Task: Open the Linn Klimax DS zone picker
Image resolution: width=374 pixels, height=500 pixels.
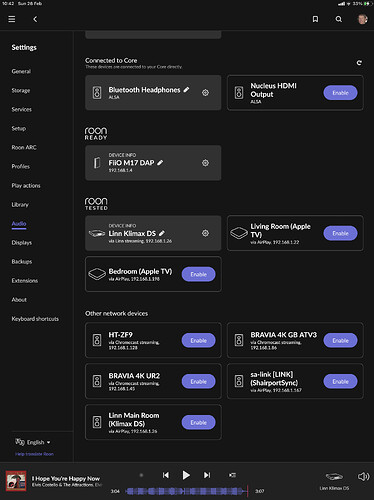Action: [x=334, y=481]
